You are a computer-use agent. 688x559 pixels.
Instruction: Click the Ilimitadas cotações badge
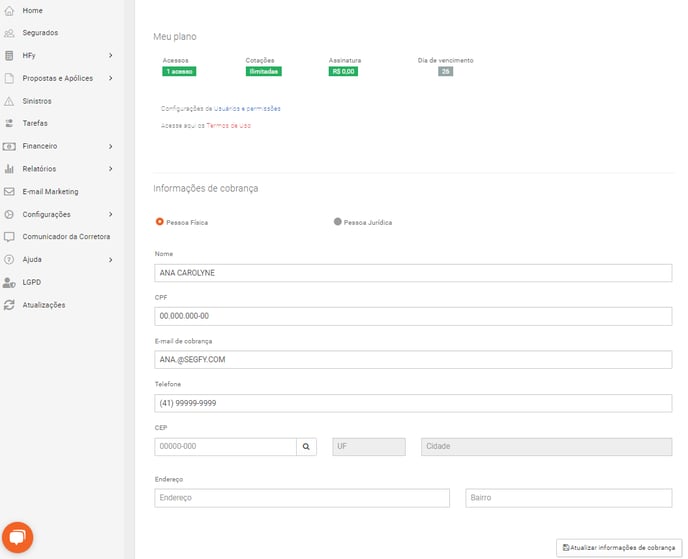click(264, 72)
